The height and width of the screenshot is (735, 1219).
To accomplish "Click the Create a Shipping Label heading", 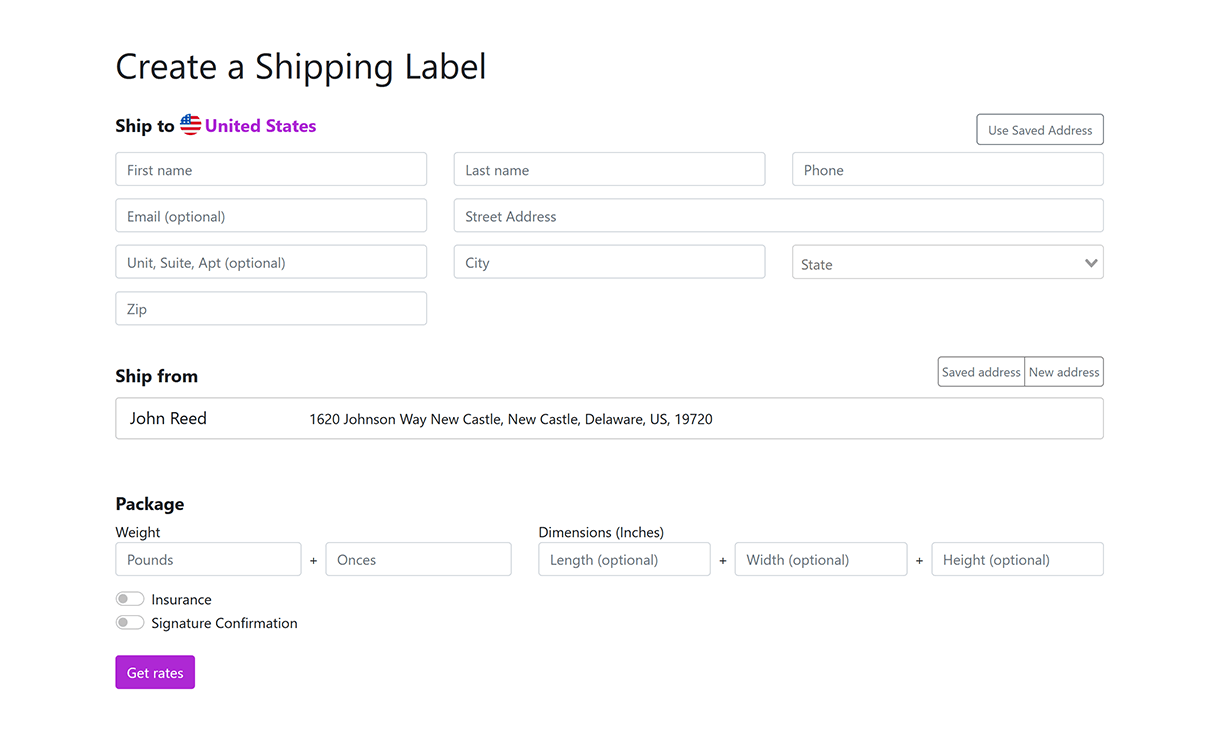I will 301,67.
